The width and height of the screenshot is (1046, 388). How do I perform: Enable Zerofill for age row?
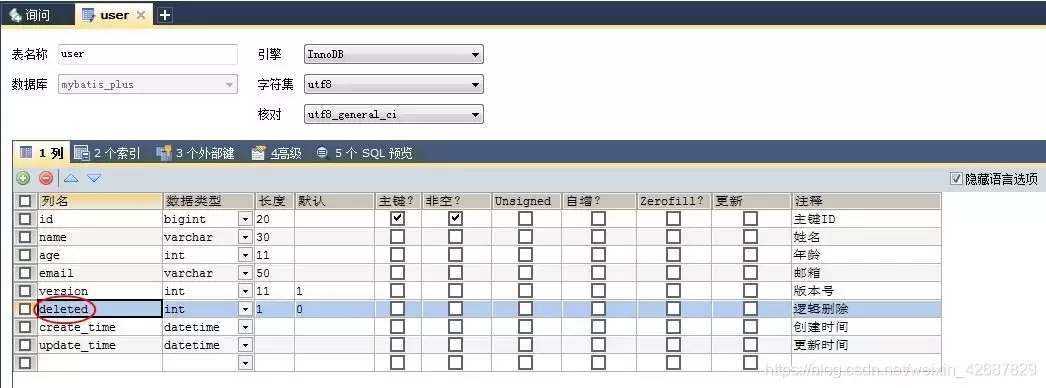click(x=674, y=254)
